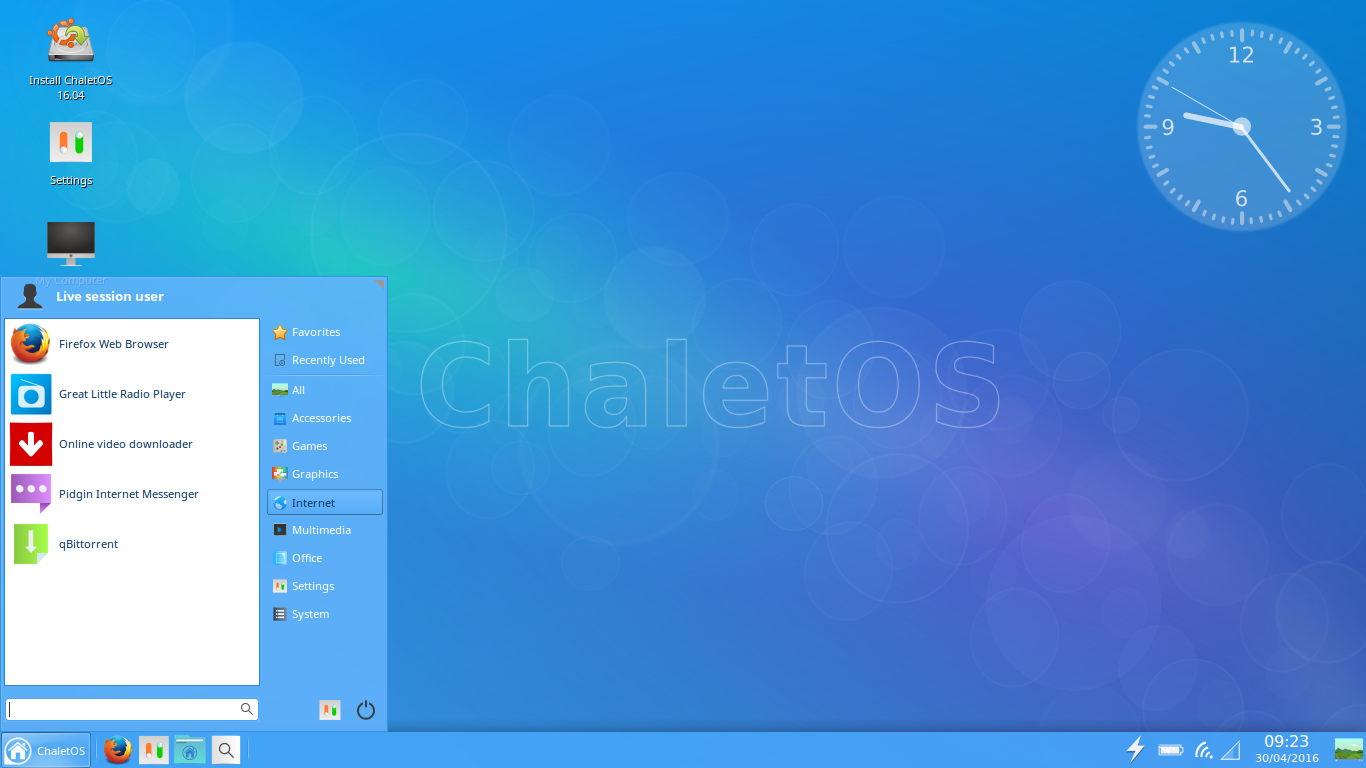This screenshot has width=1366, height=768.
Task: Check the battery tray icon
Action: [x=1171, y=750]
